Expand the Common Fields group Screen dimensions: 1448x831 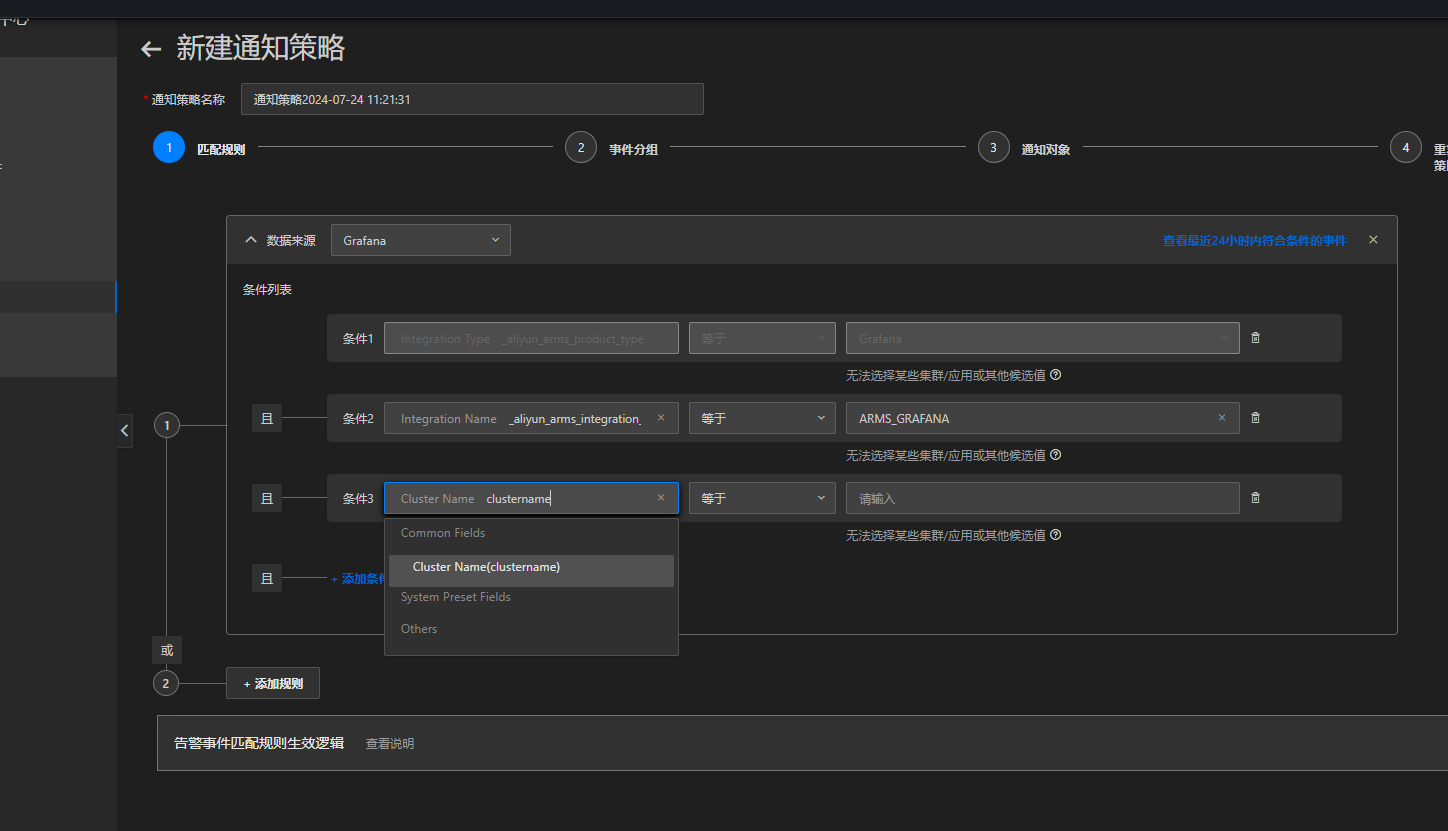pos(443,533)
